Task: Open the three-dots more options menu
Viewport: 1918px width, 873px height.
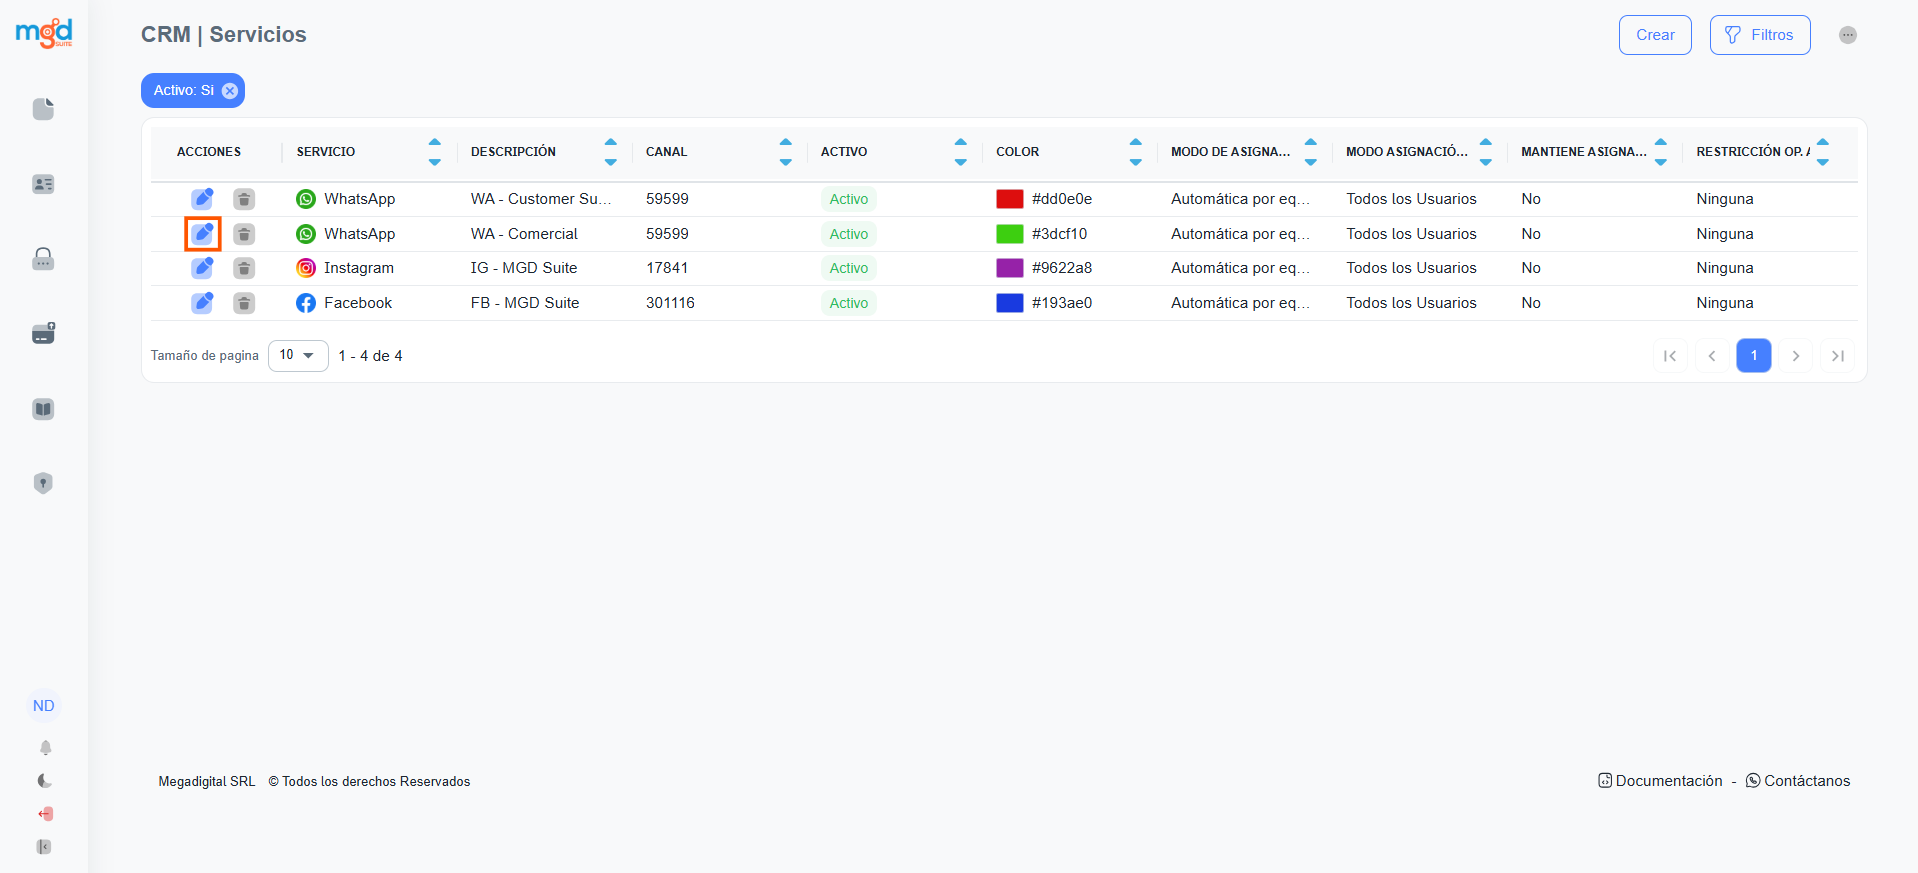Action: [x=1847, y=35]
